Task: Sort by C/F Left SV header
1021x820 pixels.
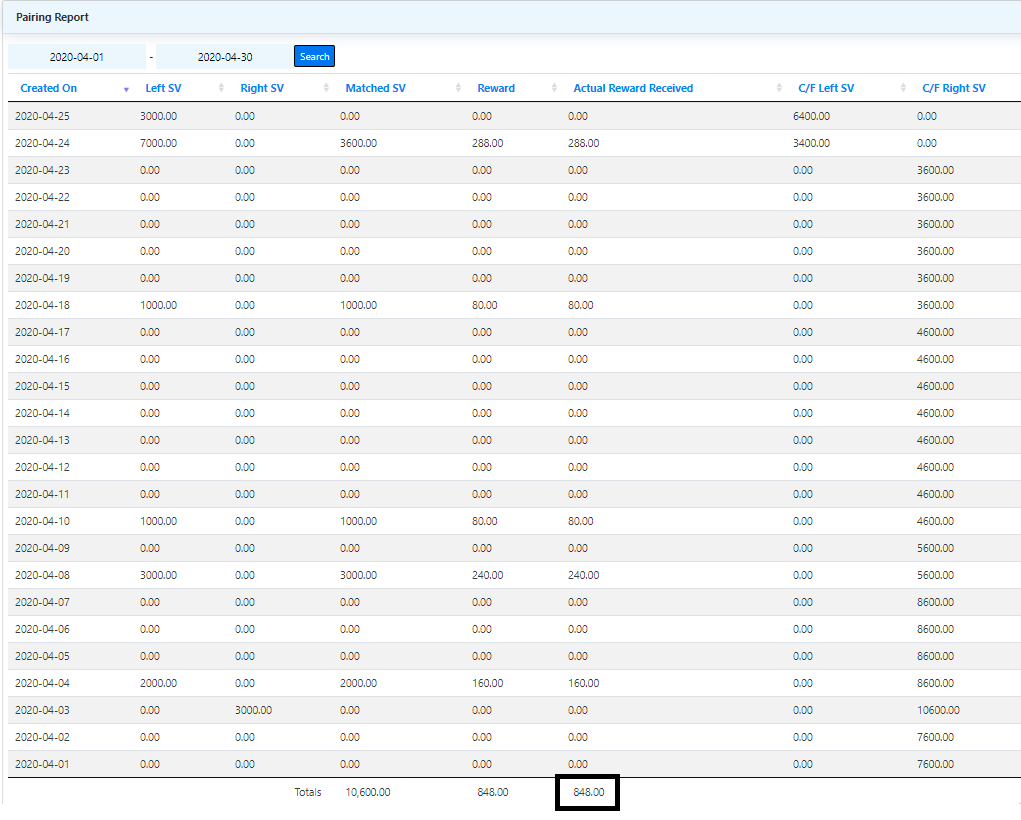Action: (826, 88)
